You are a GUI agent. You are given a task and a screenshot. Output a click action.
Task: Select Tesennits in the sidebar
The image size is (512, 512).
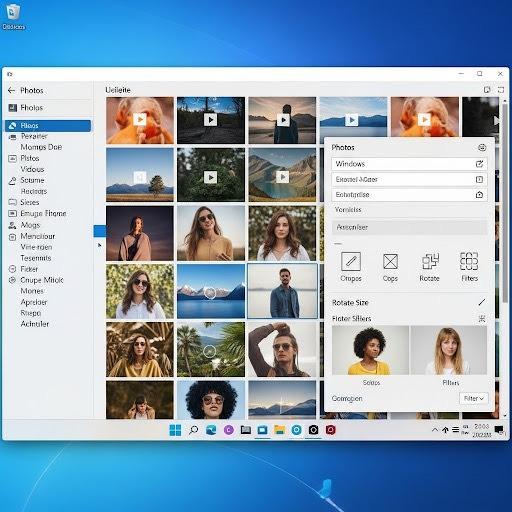coord(36,258)
